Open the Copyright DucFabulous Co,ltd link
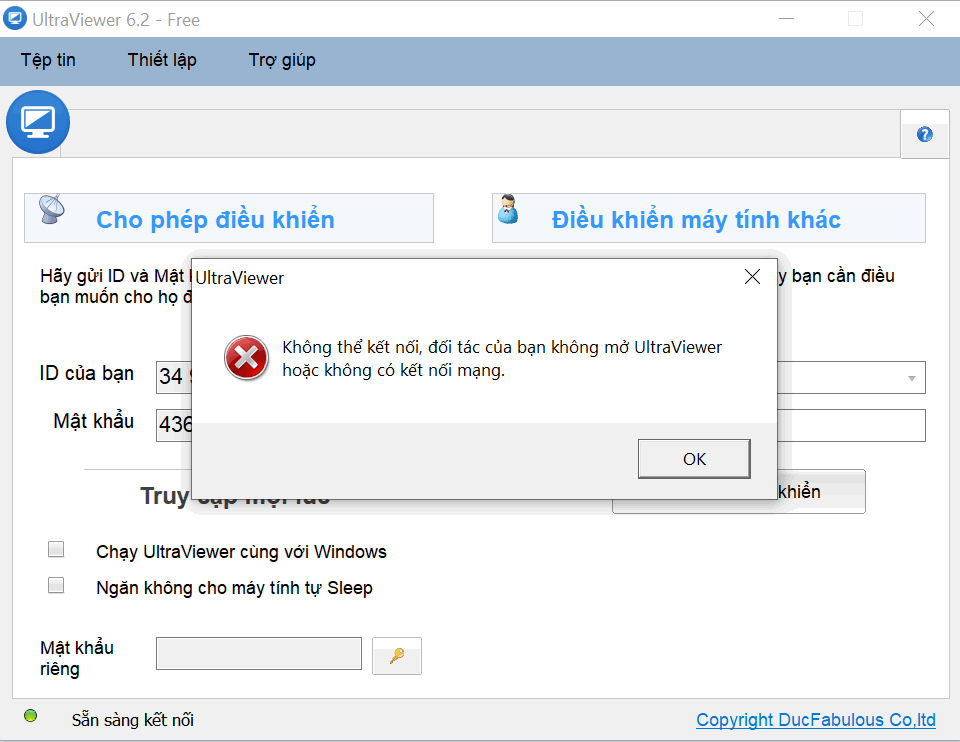 (816, 720)
